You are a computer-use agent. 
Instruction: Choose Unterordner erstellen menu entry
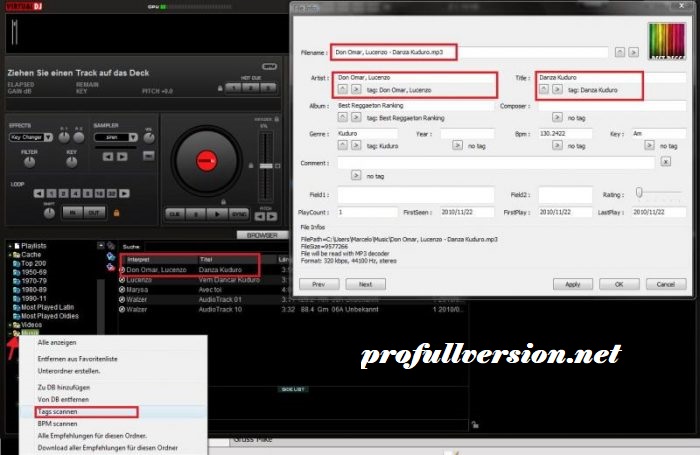[69, 371]
